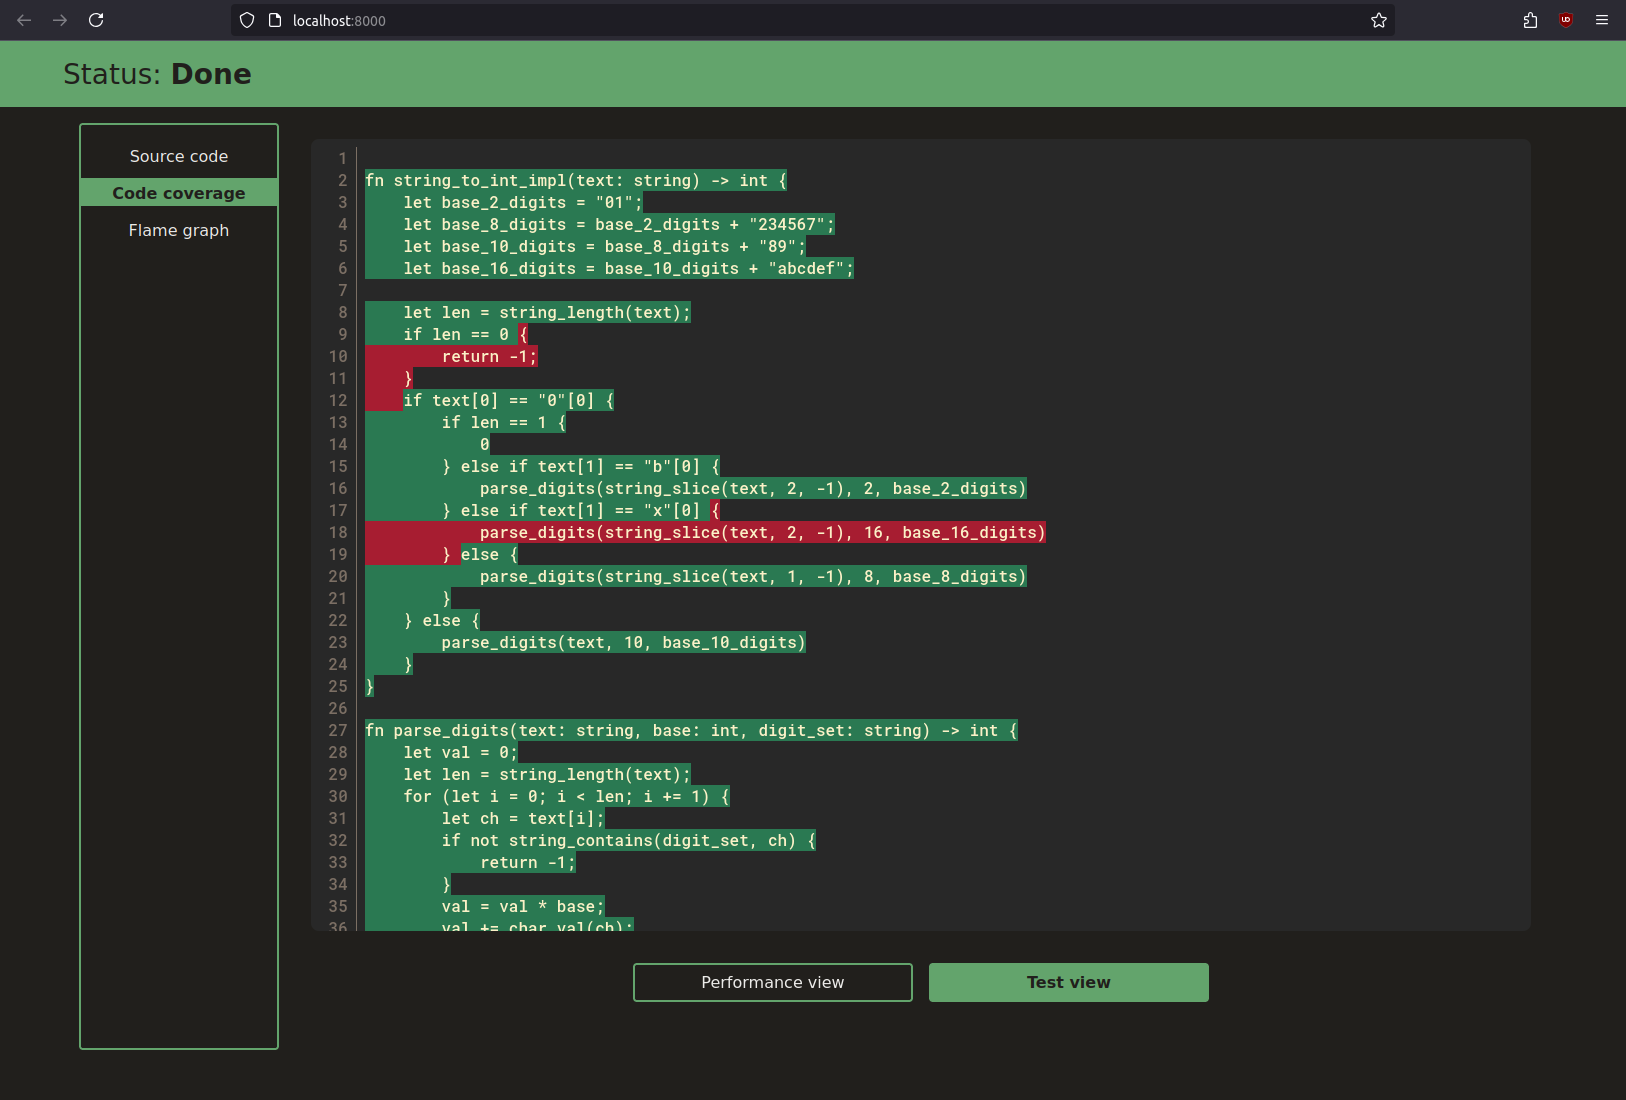Click line 'let len = string_length(text);' on line 29

coord(547,774)
